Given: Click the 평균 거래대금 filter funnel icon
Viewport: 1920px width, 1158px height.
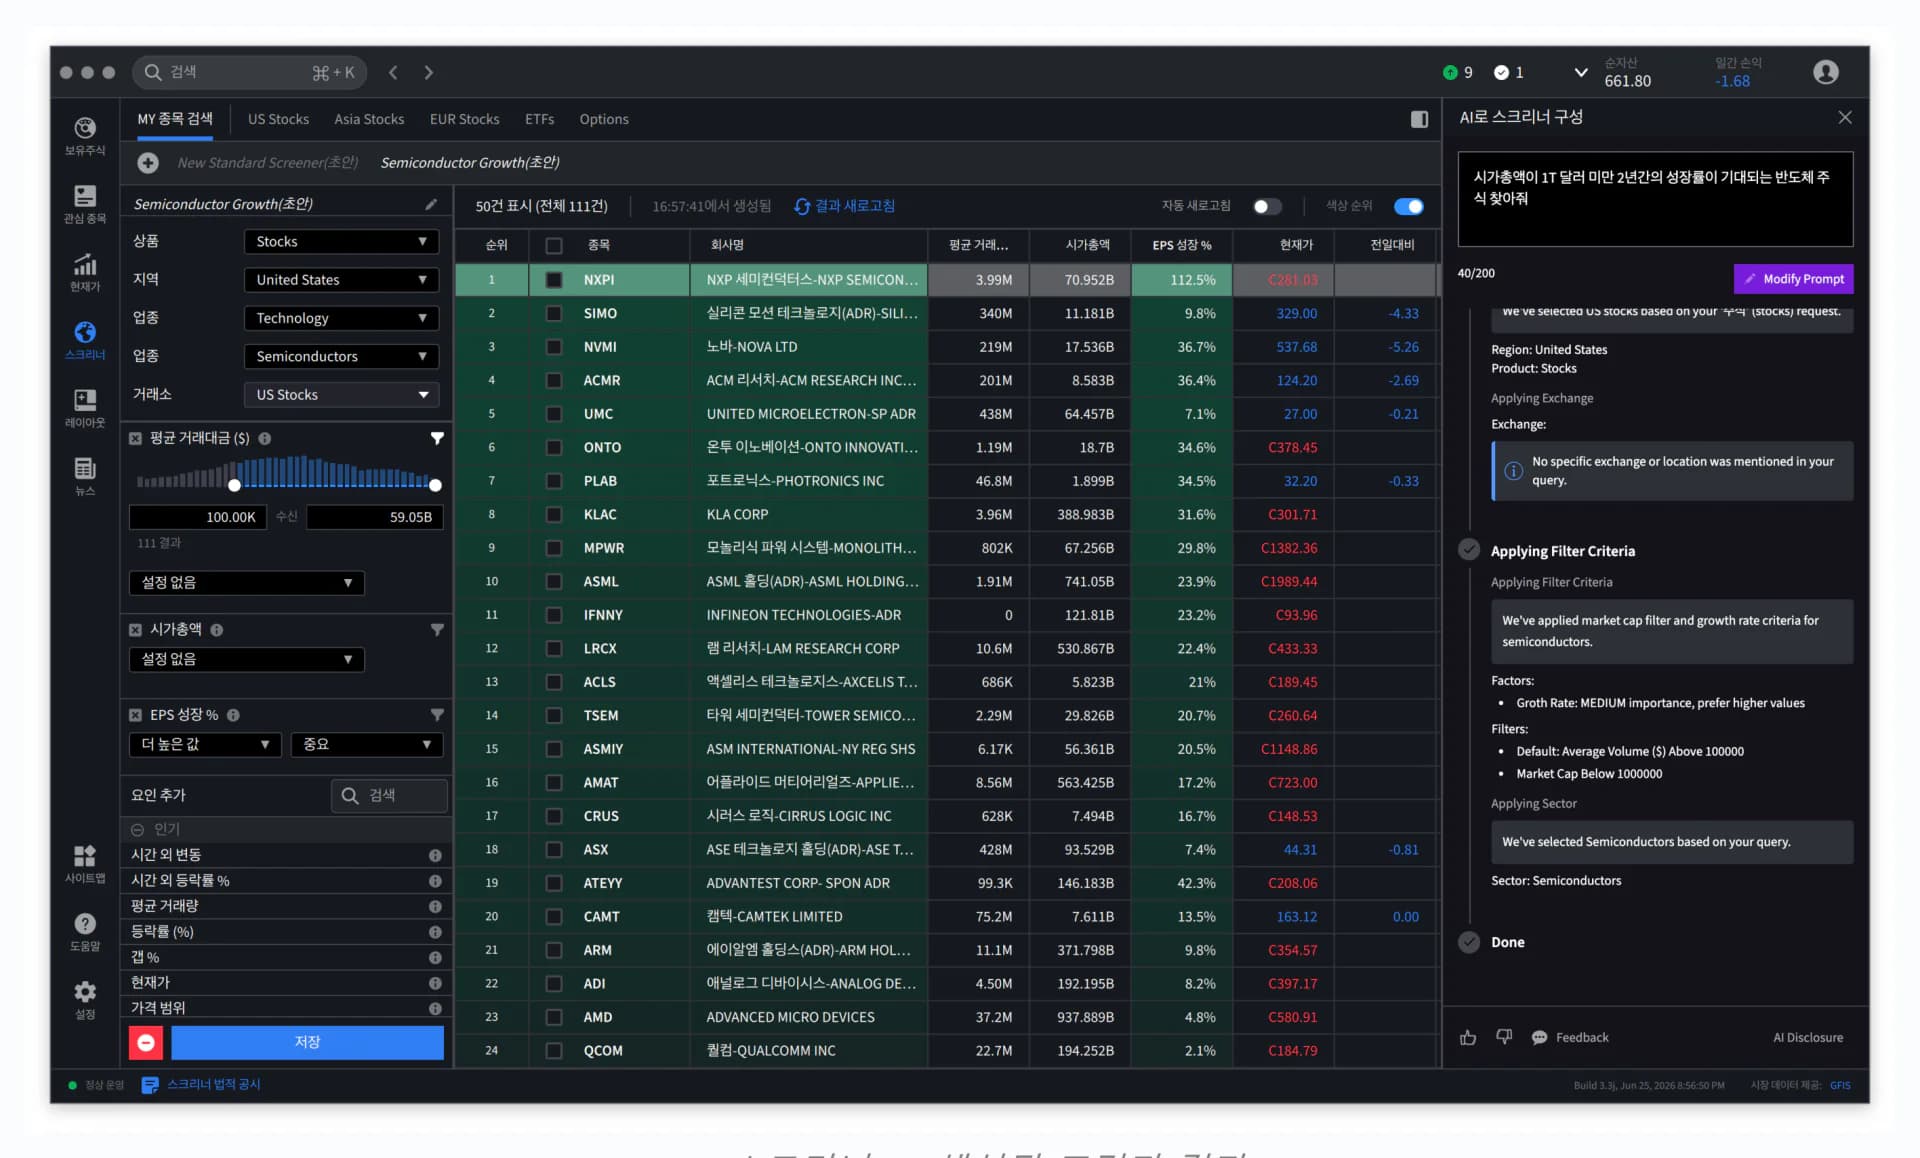Looking at the screenshot, I should pos(437,438).
